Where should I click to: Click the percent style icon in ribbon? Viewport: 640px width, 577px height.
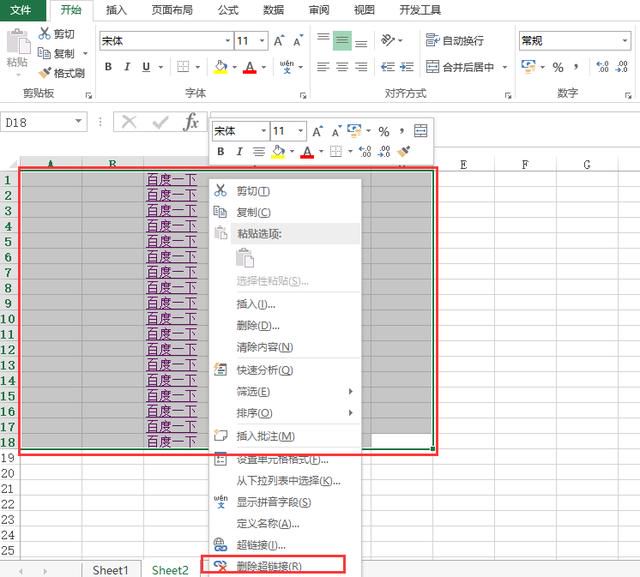click(x=558, y=67)
